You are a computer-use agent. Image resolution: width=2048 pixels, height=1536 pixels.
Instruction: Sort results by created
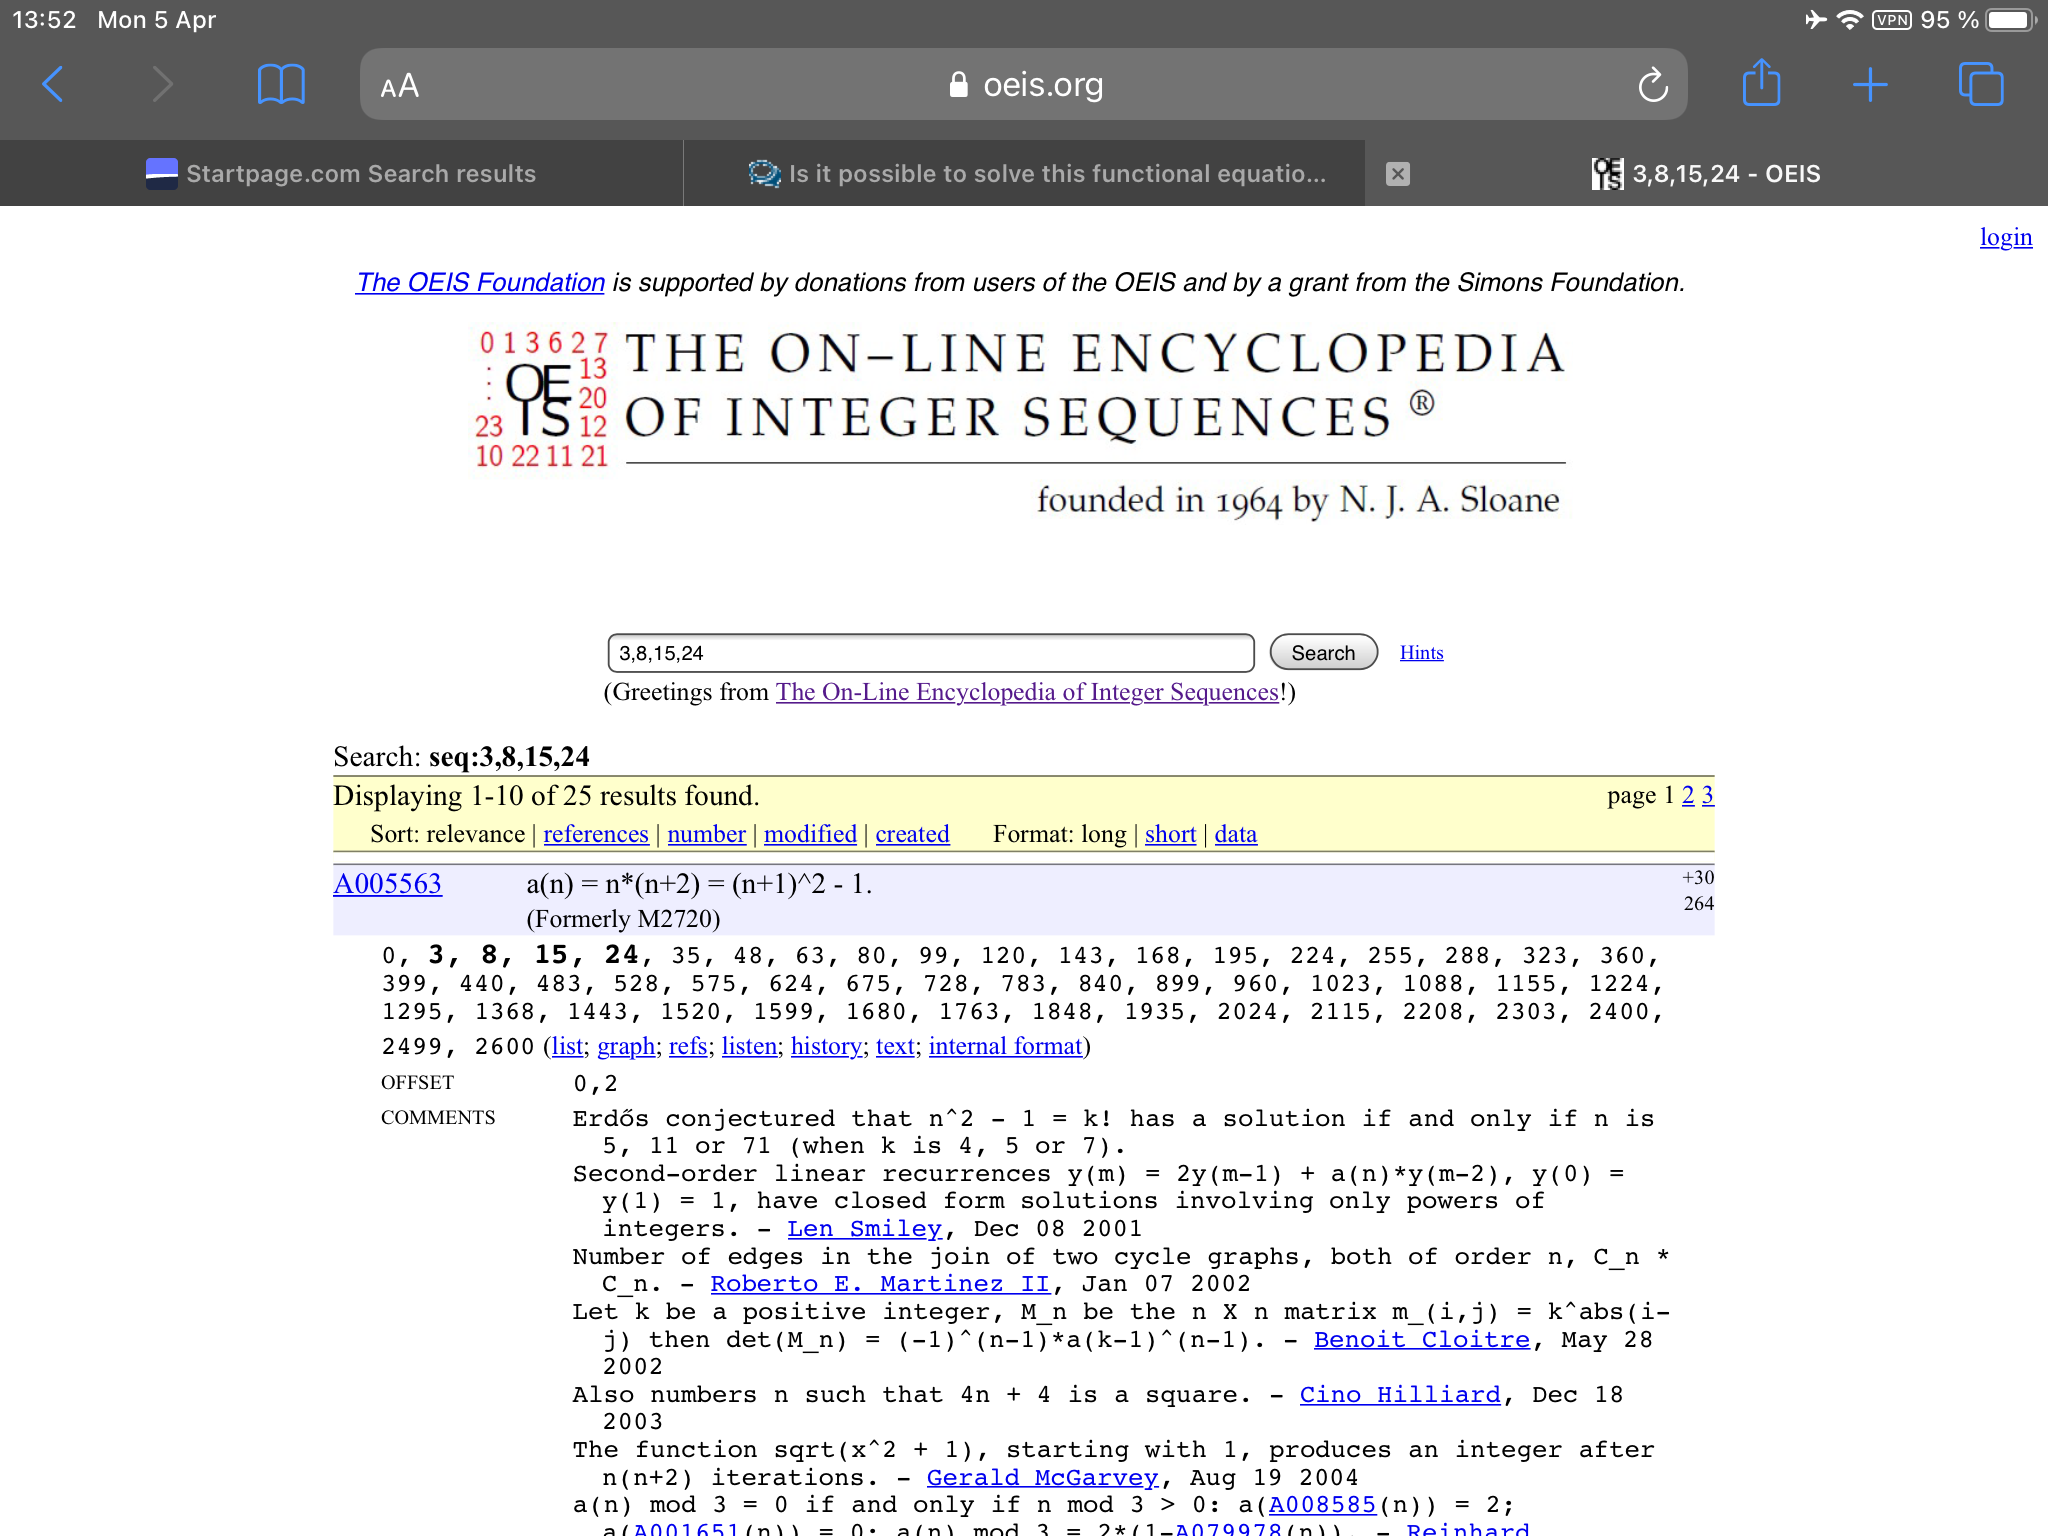click(912, 834)
